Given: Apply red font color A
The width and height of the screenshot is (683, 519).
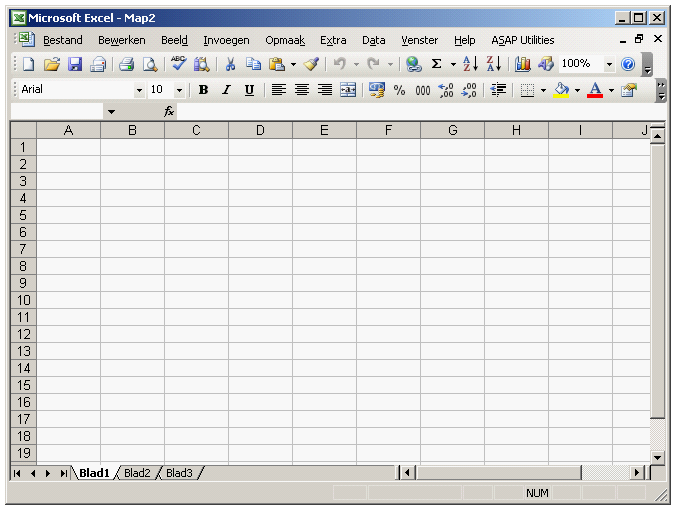Looking at the screenshot, I should point(595,90).
